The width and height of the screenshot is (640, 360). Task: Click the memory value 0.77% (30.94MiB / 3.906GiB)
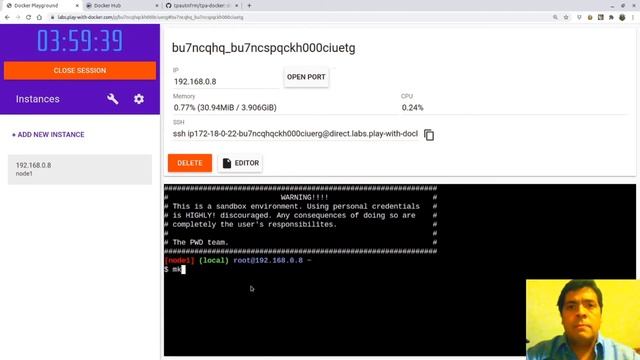click(x=225, y=108)
